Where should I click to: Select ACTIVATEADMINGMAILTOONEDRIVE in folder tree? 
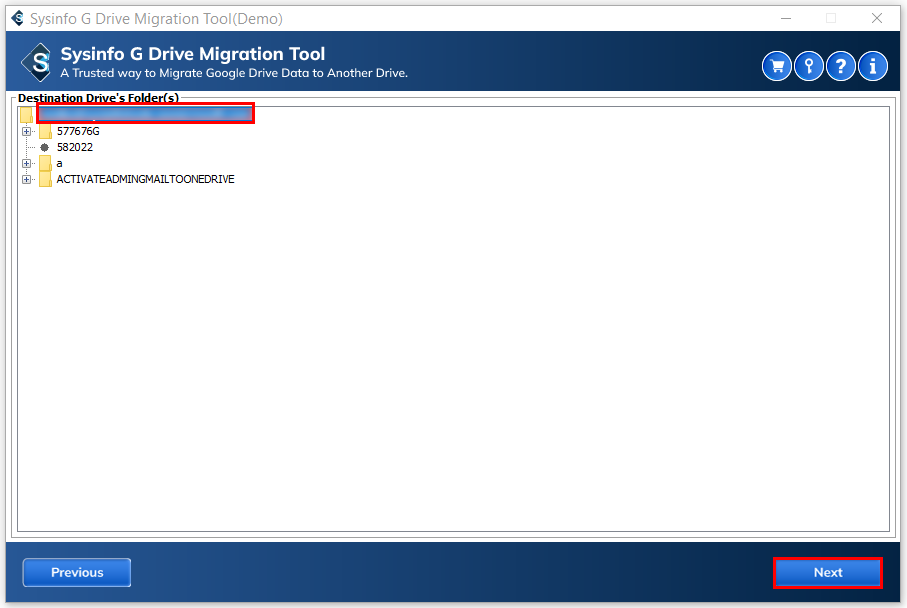(145, 179)
